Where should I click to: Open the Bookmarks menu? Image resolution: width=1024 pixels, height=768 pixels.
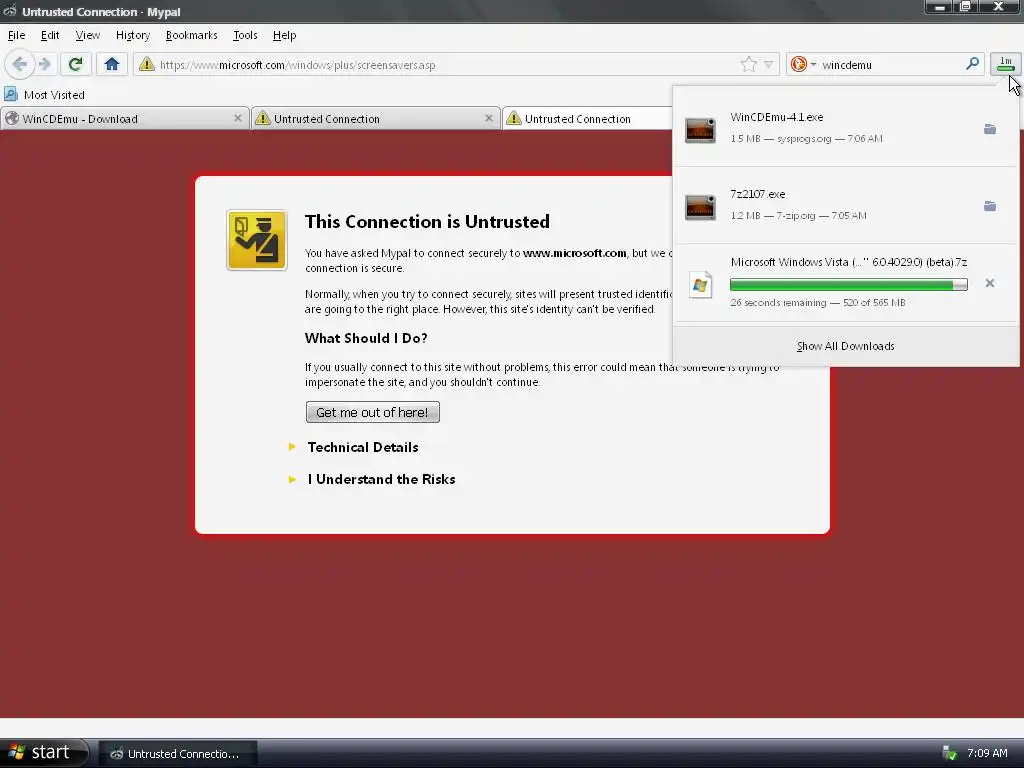[191, 35]
